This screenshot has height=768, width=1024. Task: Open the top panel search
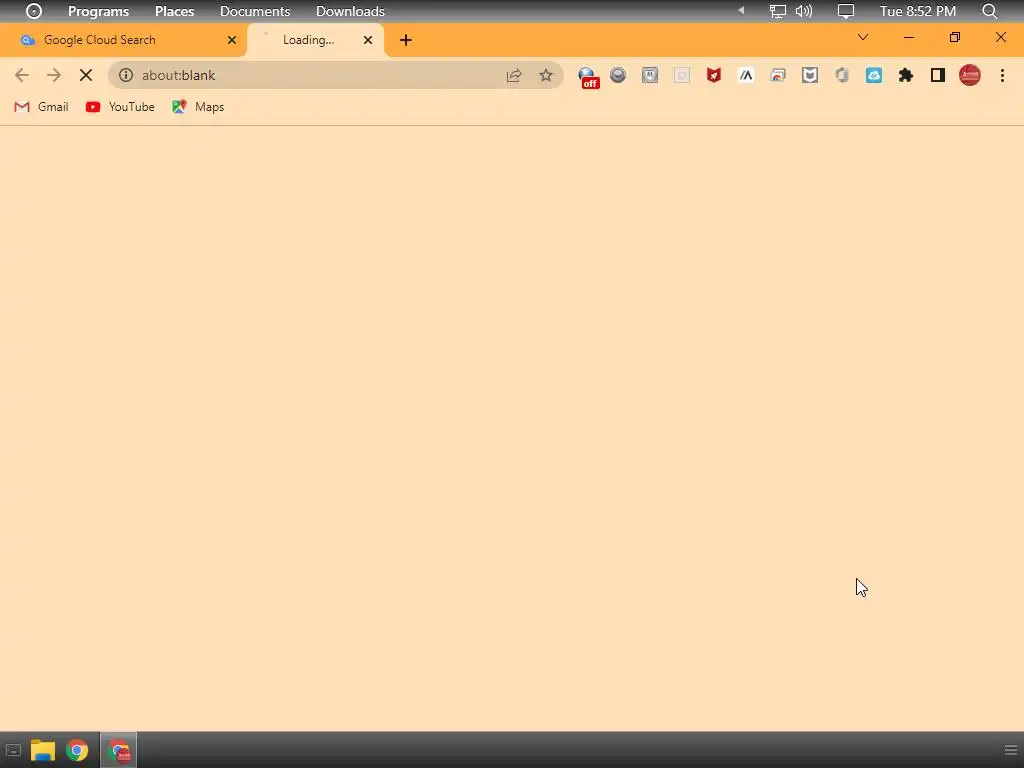(x=989, y=11)
